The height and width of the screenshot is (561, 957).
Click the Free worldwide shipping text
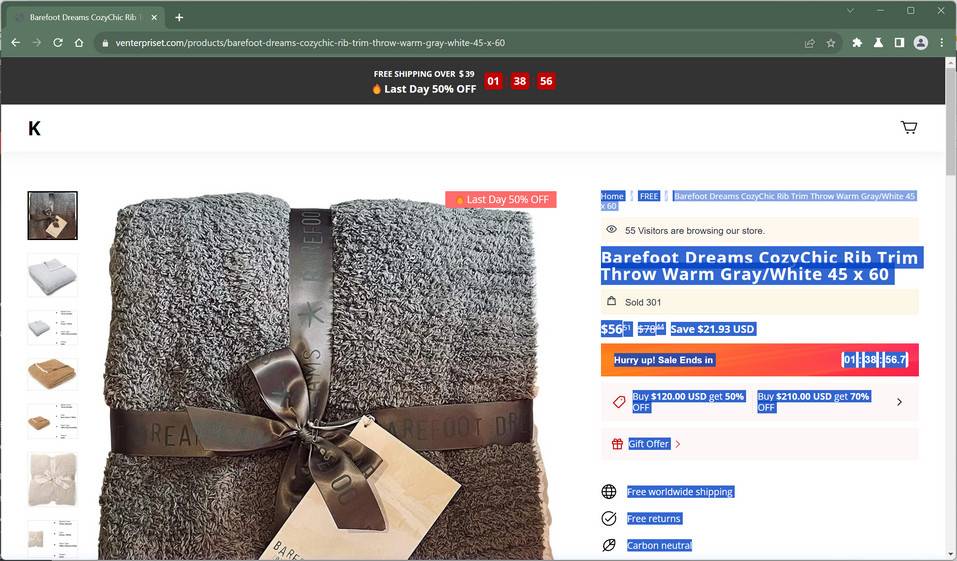click(680, 491)
